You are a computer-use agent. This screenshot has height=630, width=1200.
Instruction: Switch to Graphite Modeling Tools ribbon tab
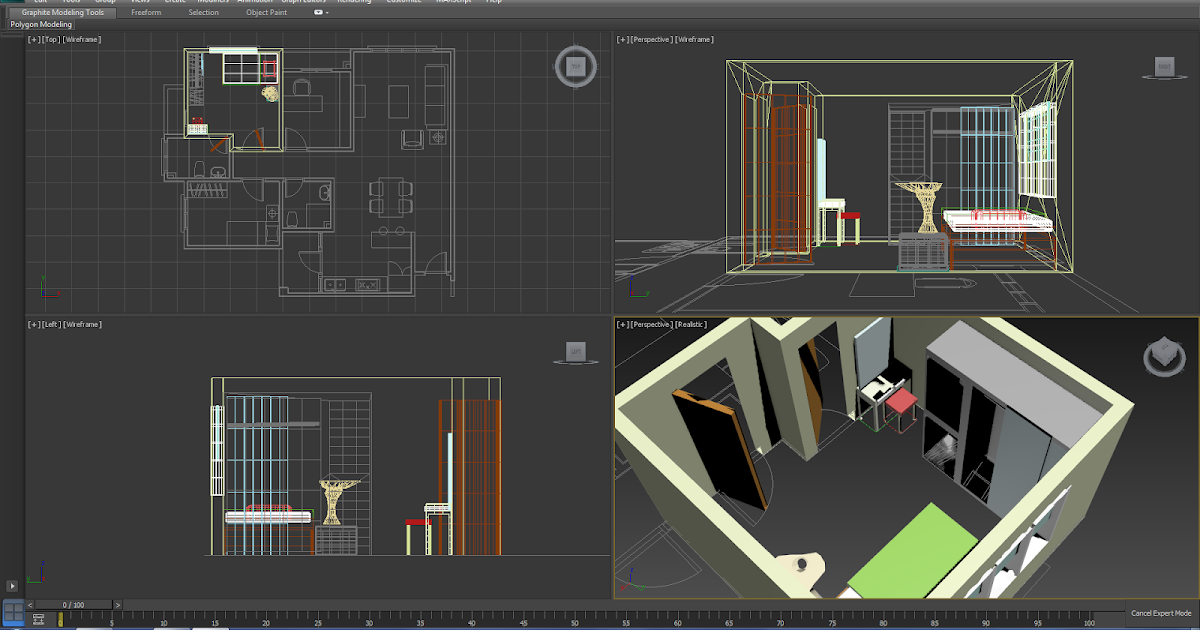(x=62, y=12)
